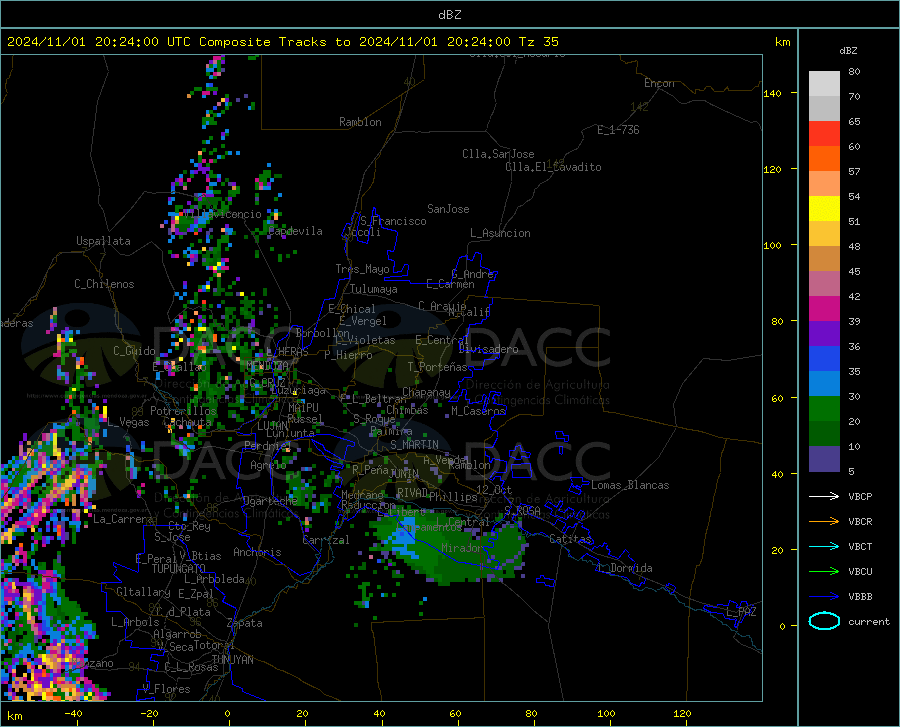
Task: Click the L_Vegas map label
Action: [x=128, y=422]
